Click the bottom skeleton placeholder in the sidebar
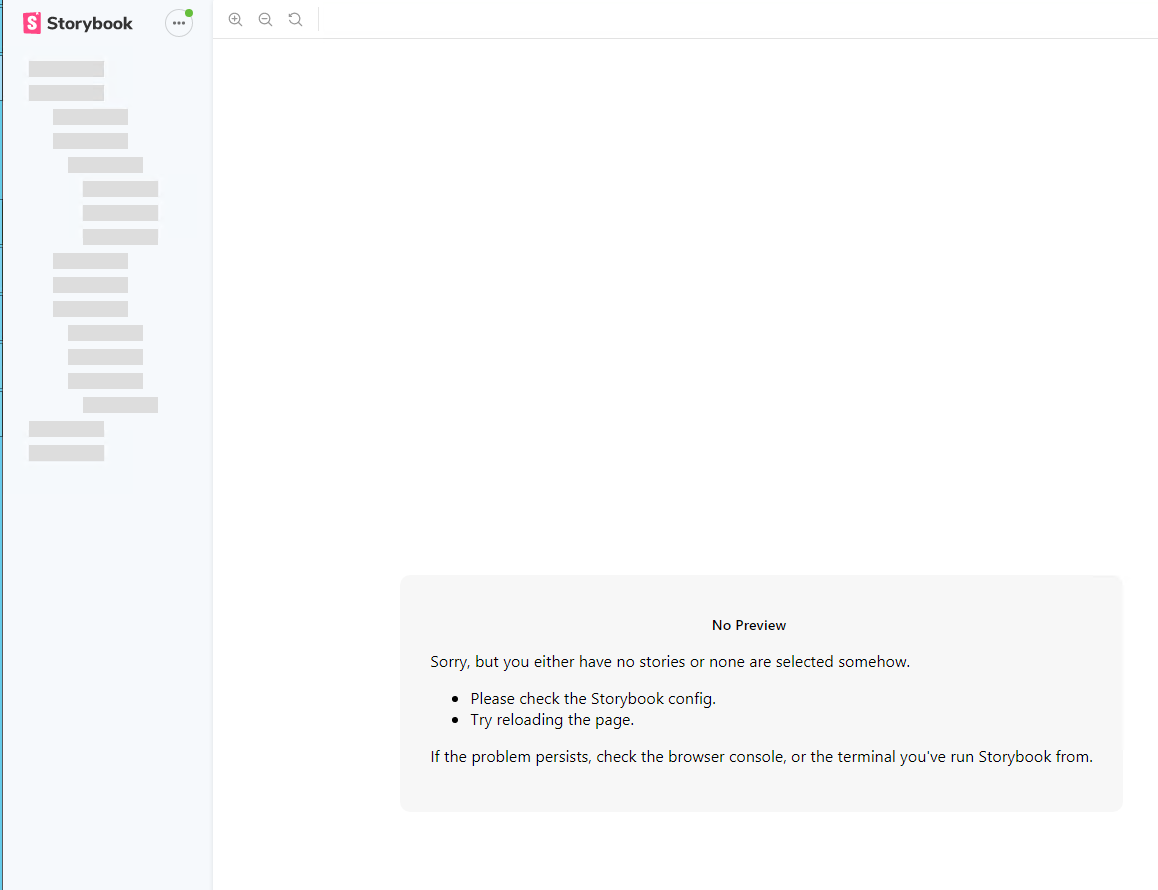The height and width of the screenshot is (890, 1158). [x=66, y=452]
